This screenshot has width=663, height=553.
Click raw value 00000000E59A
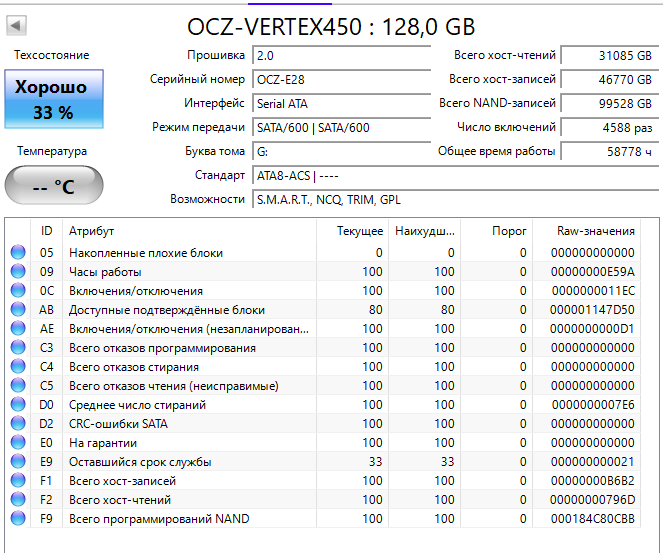coord(592,271)
